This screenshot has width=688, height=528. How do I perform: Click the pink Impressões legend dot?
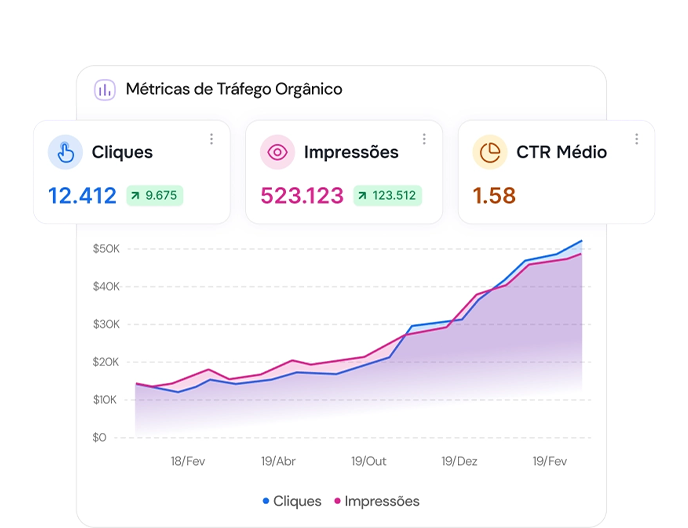[338, 501]
